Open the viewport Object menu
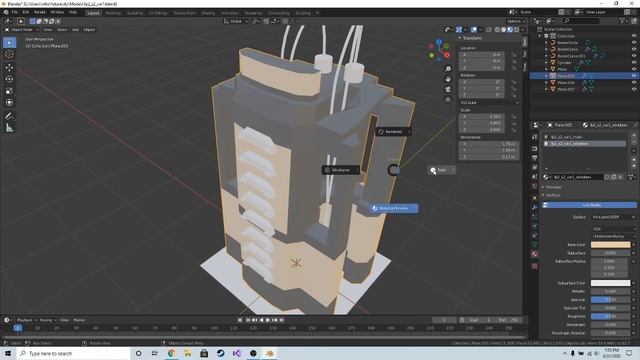 [89, 30]
